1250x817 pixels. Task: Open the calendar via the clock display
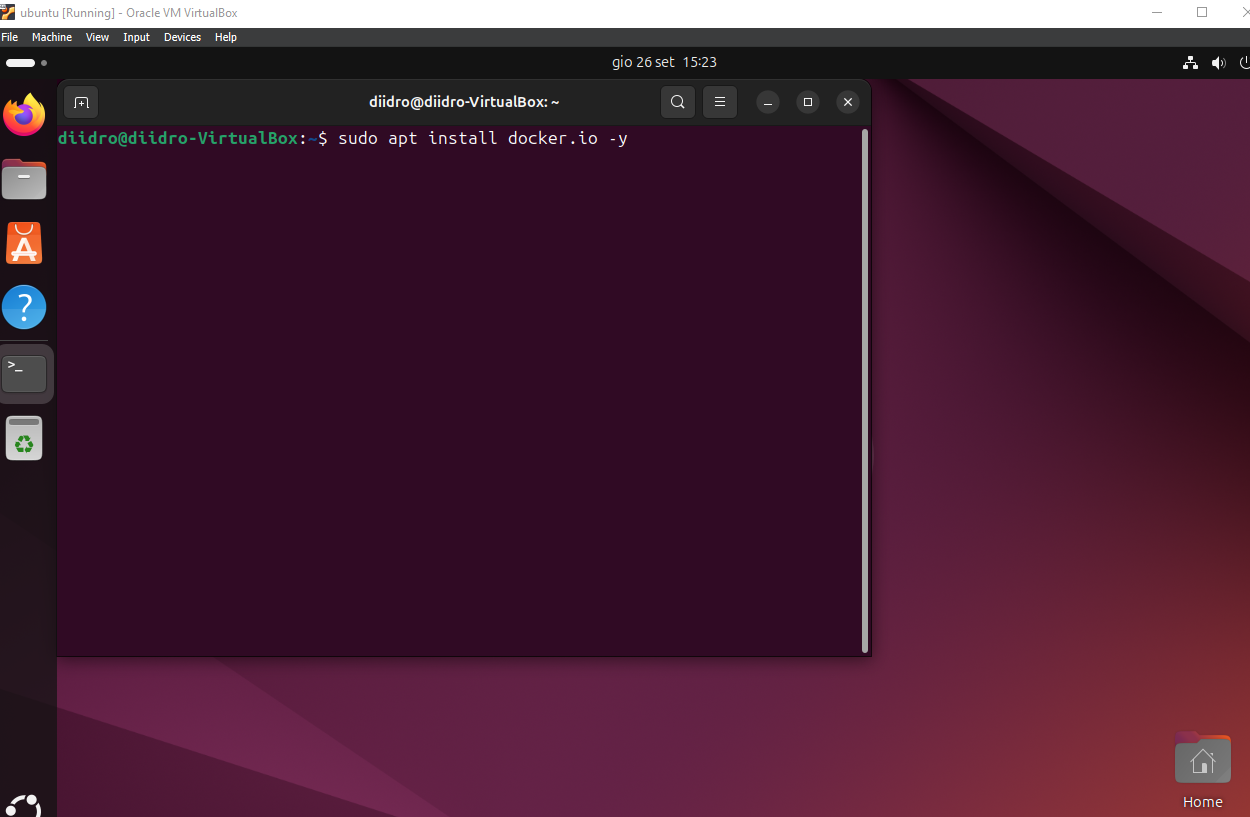point(664,62)
